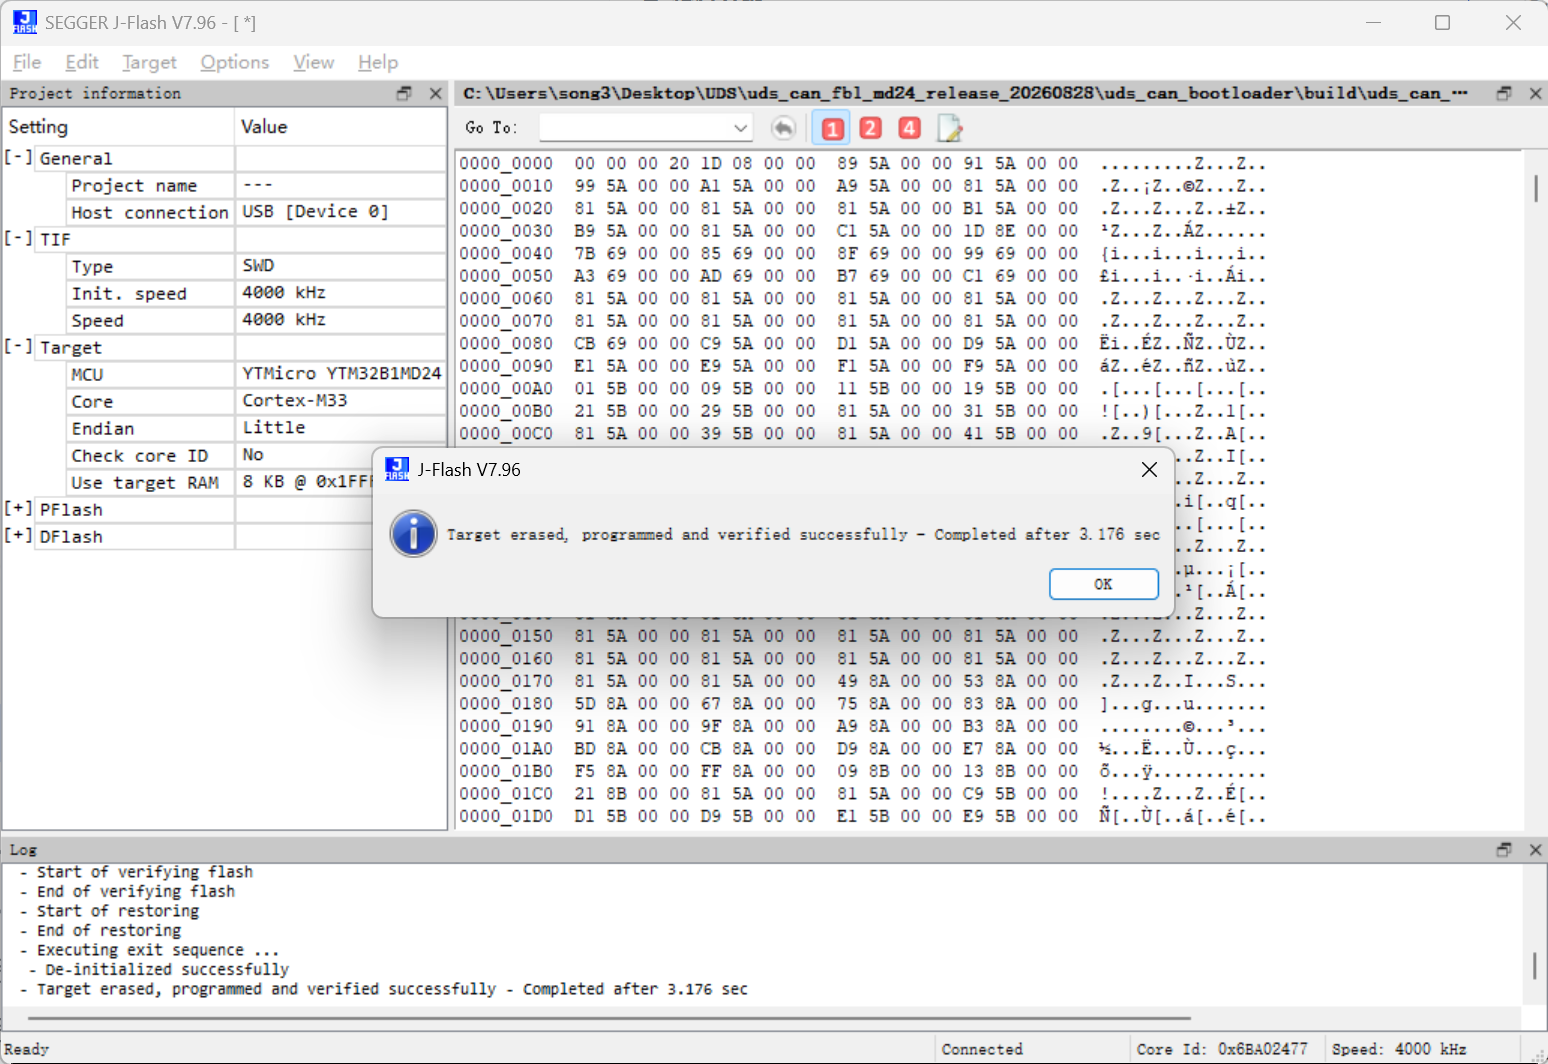Close the Log panel
Image resolution: width=1548 pixels, height=1064 pixels.
click(x=1536, y=849)
